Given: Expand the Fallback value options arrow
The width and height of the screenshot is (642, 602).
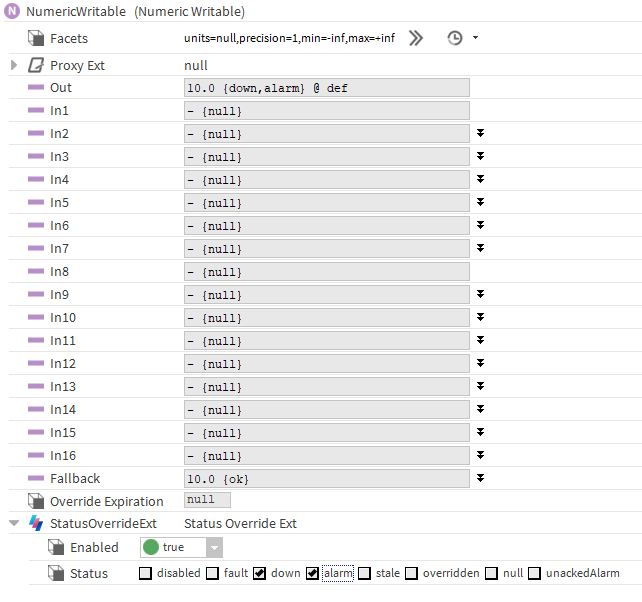Looking at the screenshot, I should 481,478.
